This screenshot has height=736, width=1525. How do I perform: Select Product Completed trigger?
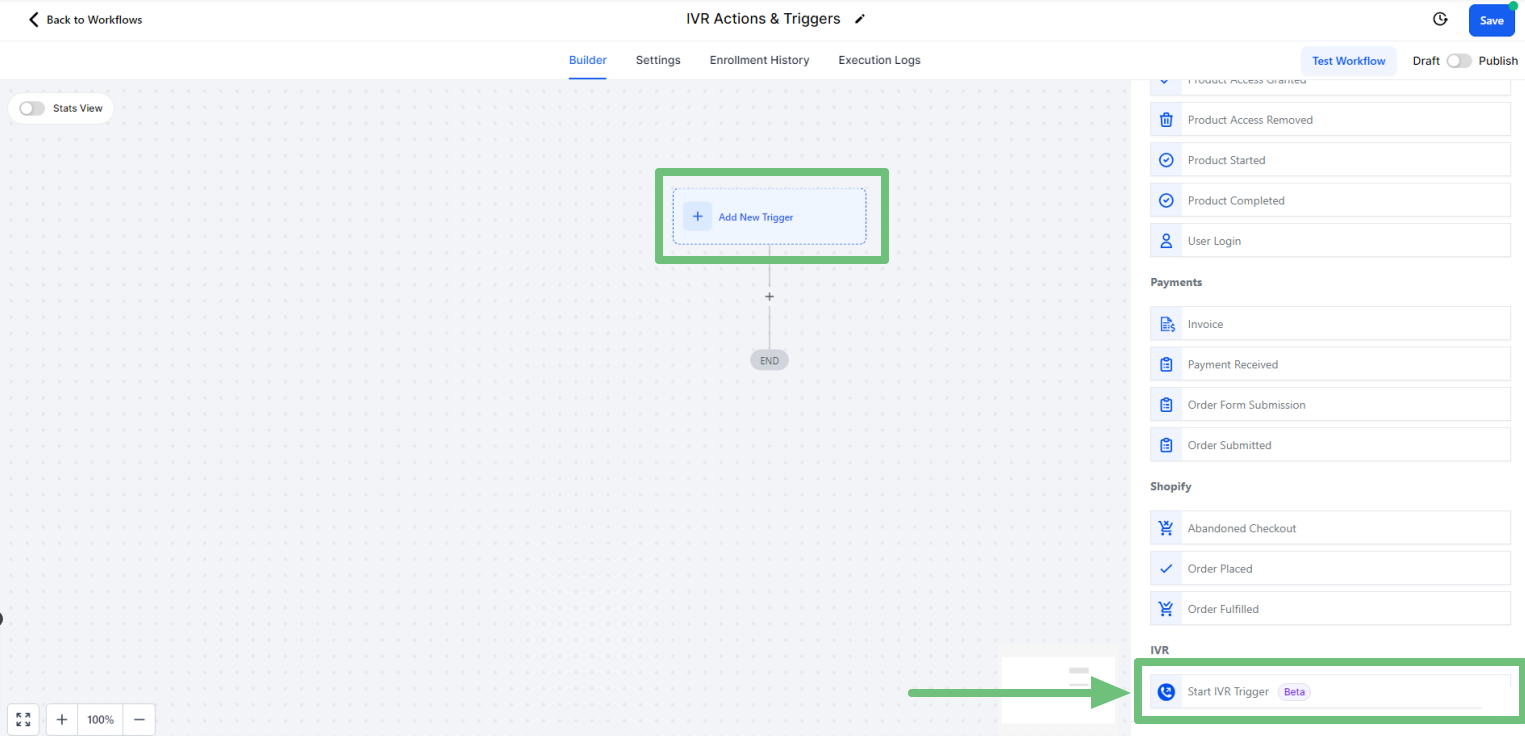click(1330, 200)
